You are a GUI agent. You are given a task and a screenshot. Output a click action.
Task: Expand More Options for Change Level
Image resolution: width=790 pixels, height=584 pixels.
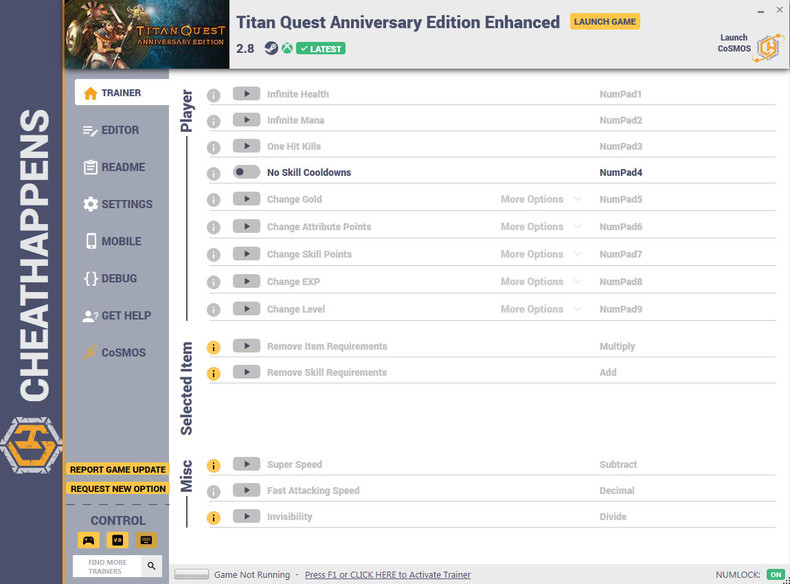540,309
